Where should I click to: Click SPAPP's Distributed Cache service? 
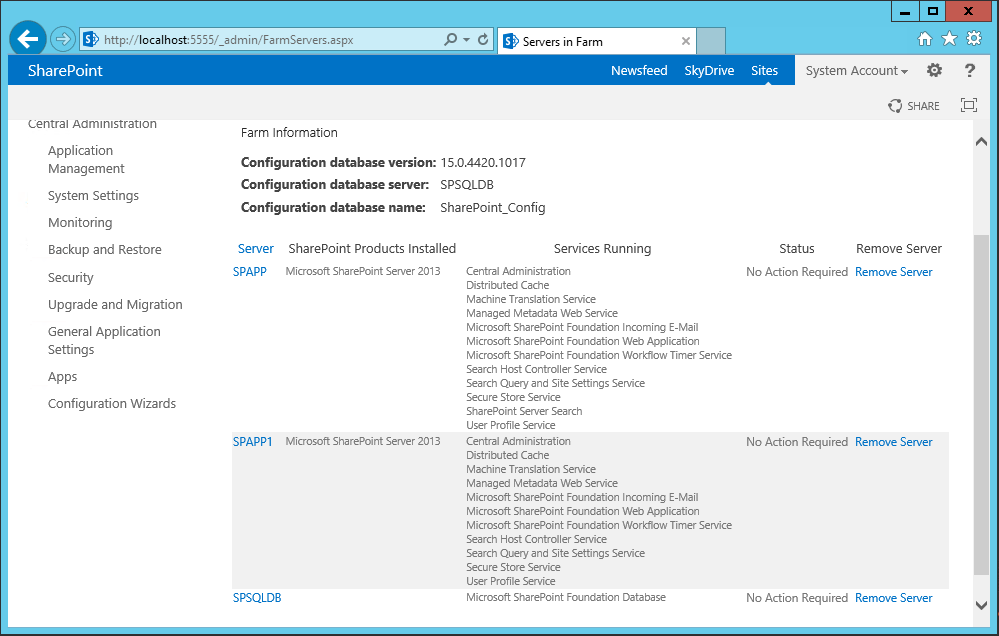point(507,285)
